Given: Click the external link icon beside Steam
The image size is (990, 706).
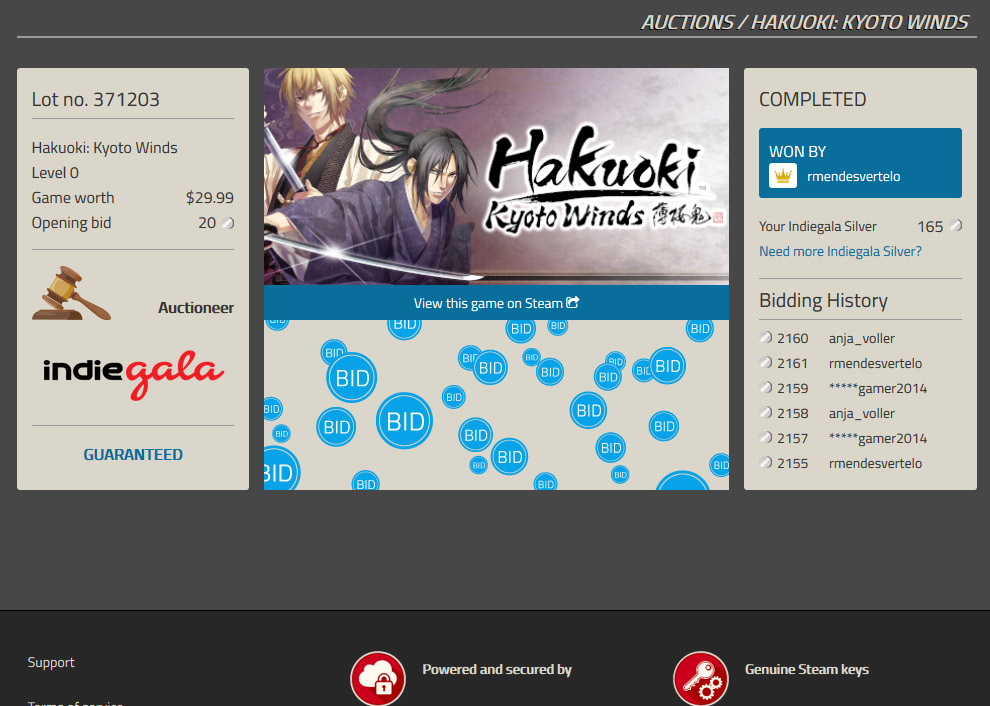Looking at the screenshot, I should pos(573,302).
